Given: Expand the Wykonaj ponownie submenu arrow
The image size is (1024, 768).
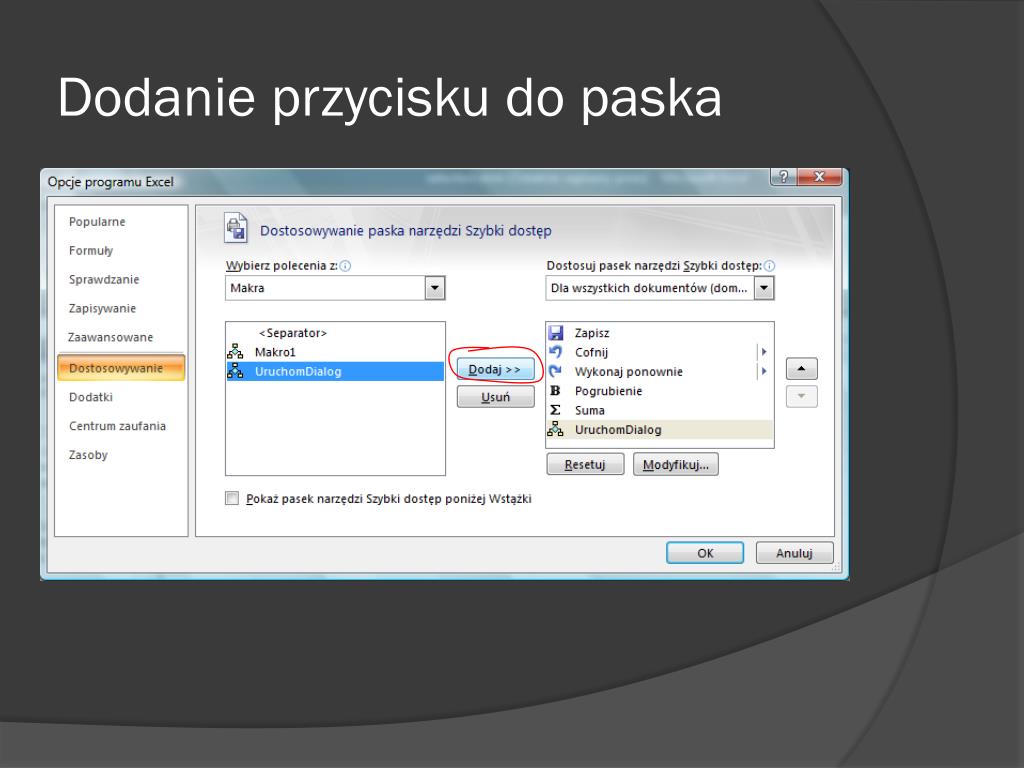Looking at the screenshot, I should point(763,372).
